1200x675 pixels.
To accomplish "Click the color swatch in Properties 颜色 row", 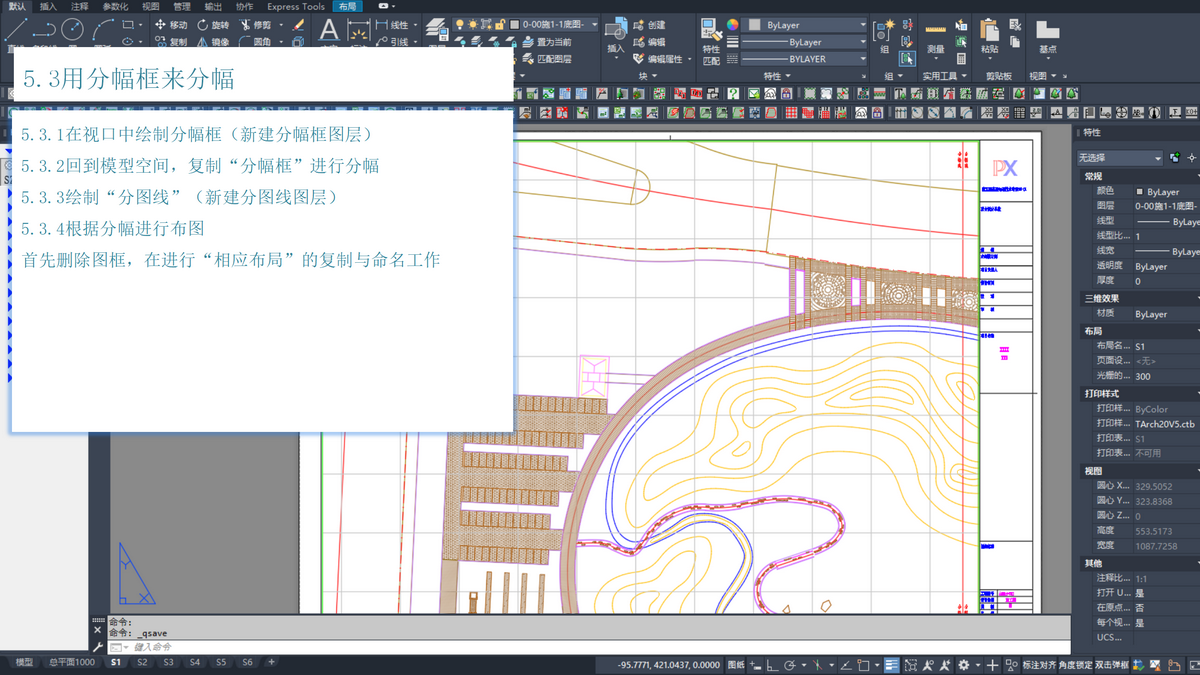I will click(x=1139, y=191).
